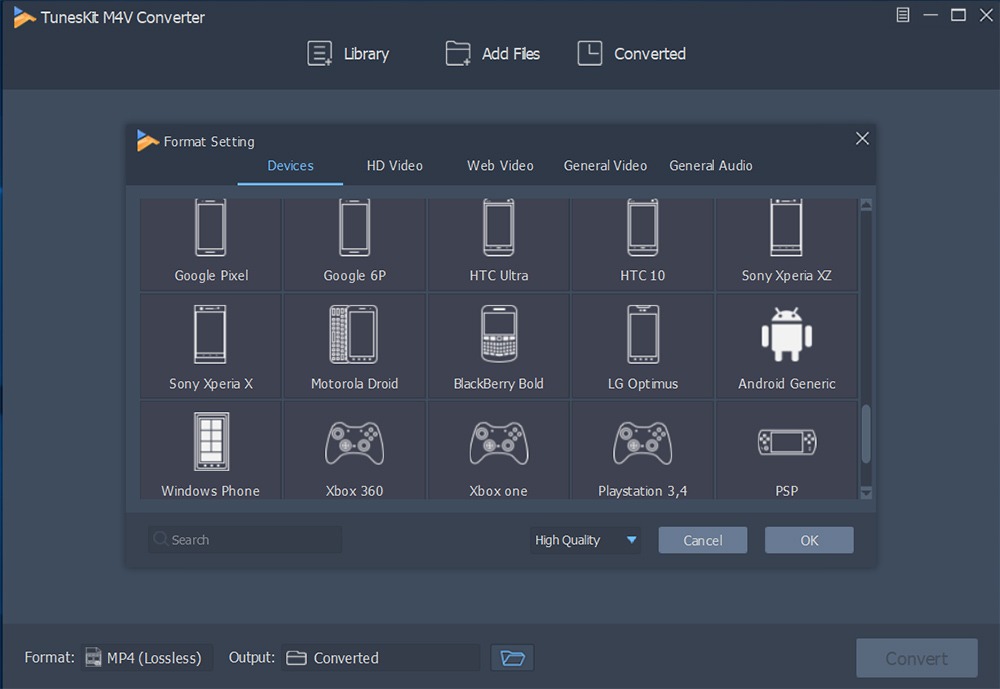Pick the Motorola Droid device preset
The width and height of the screenshot is (1000, 689).
pos(355,346)
